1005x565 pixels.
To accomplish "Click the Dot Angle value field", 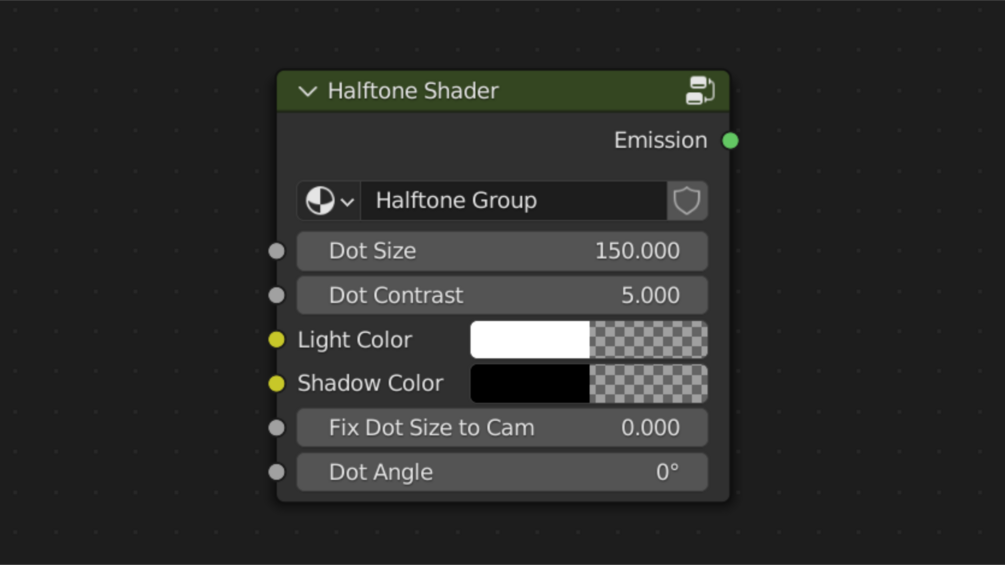I will (502, 472).
